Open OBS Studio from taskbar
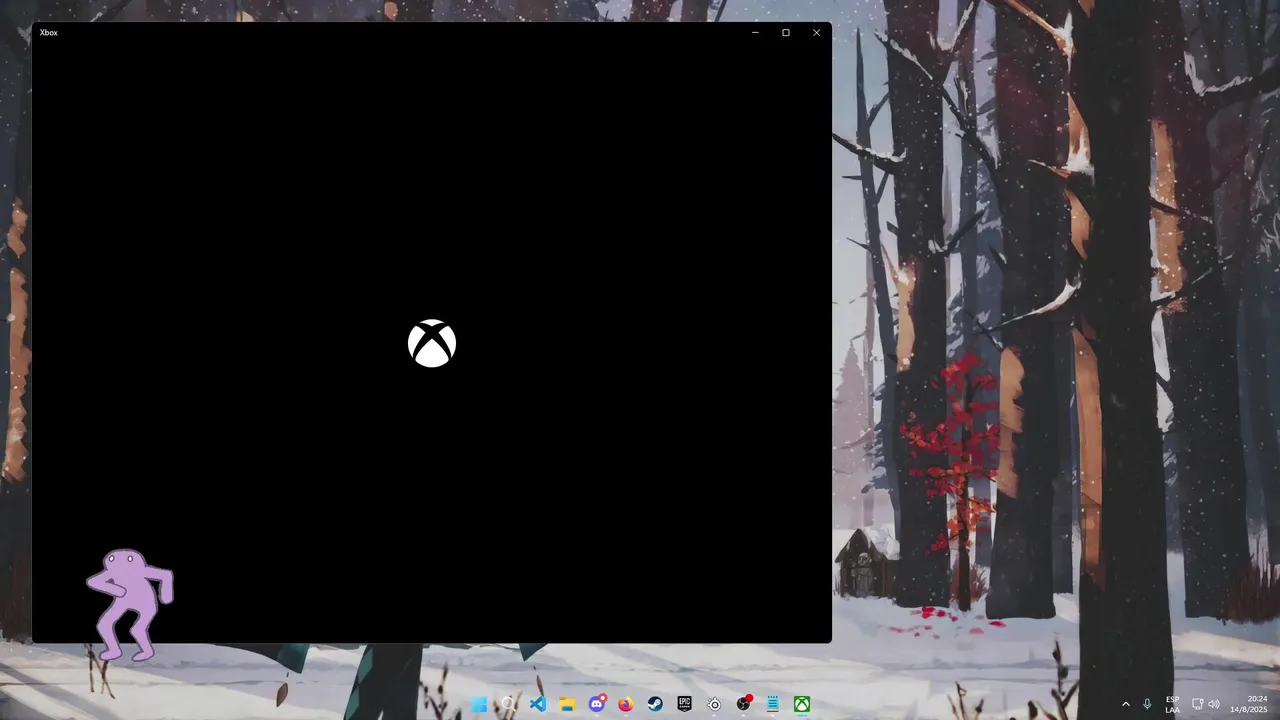1280x720 pixels. (744, 704)
